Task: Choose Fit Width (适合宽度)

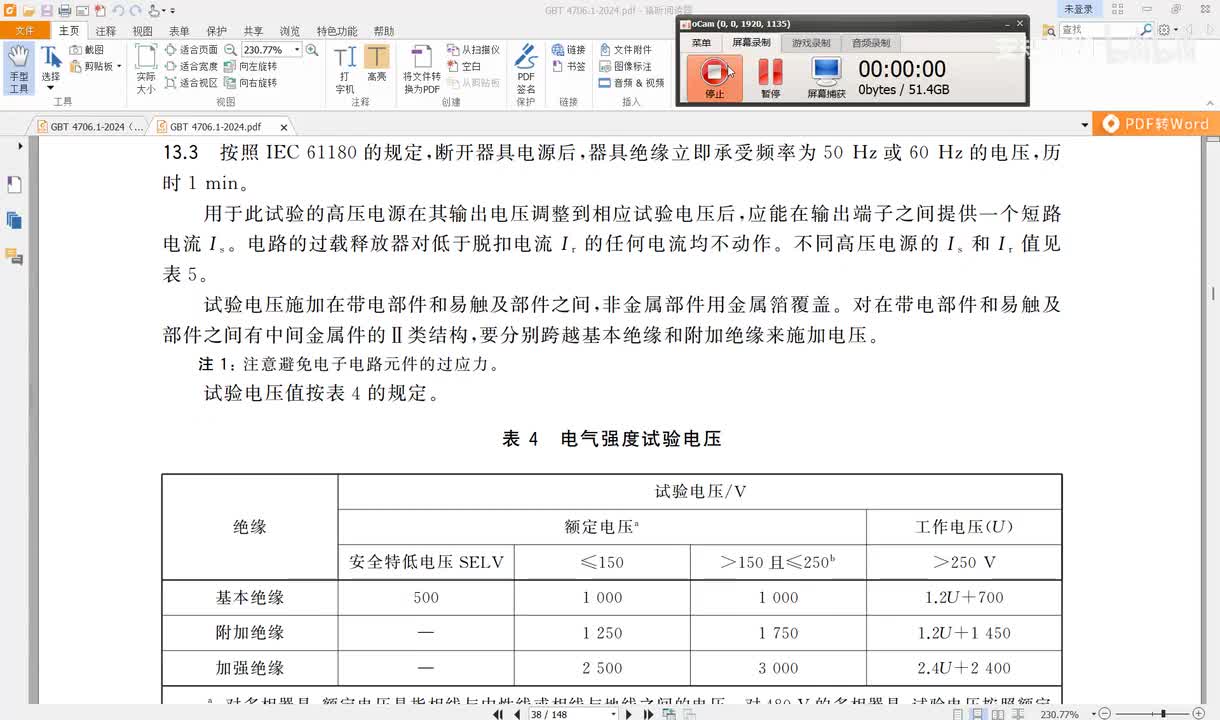Action: tap(191, 66)
